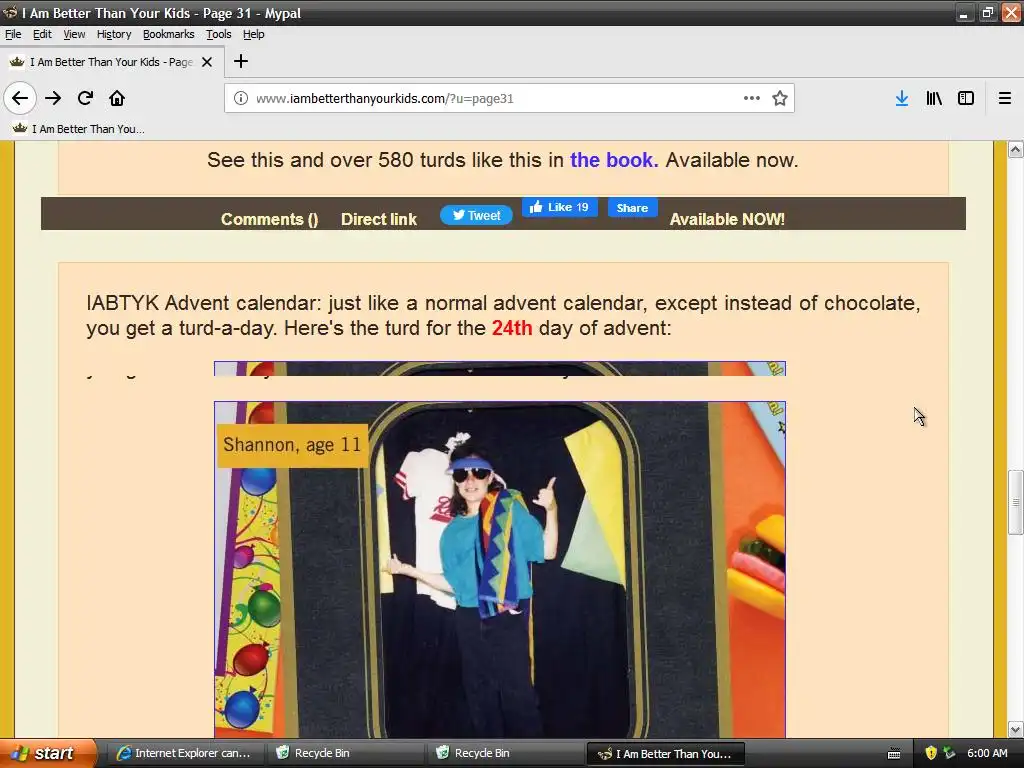Image resolution: width=1024 pixels, height=768 pixels.
Task: Open the Edit menu
Action: click(x=42, y=34)
